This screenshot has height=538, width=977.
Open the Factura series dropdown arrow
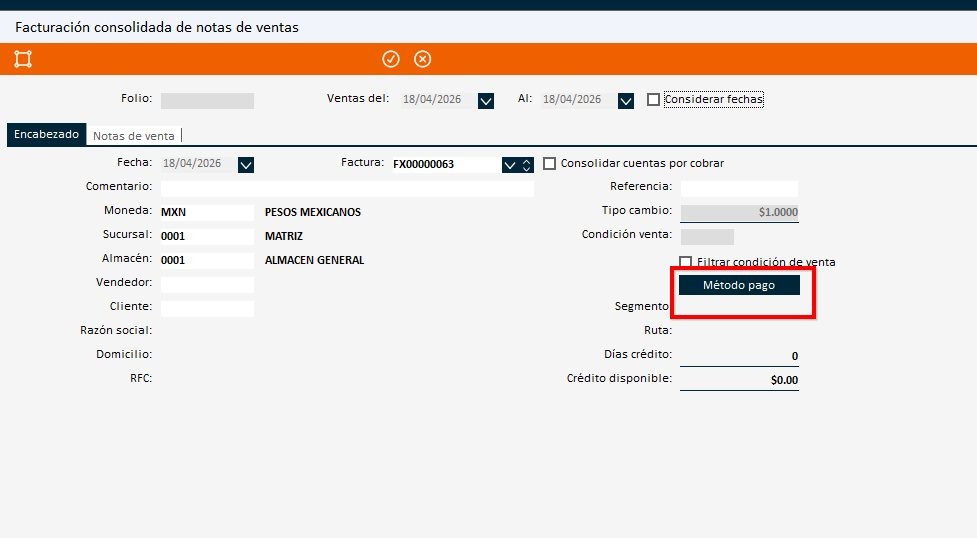click(x=510, y=165)
